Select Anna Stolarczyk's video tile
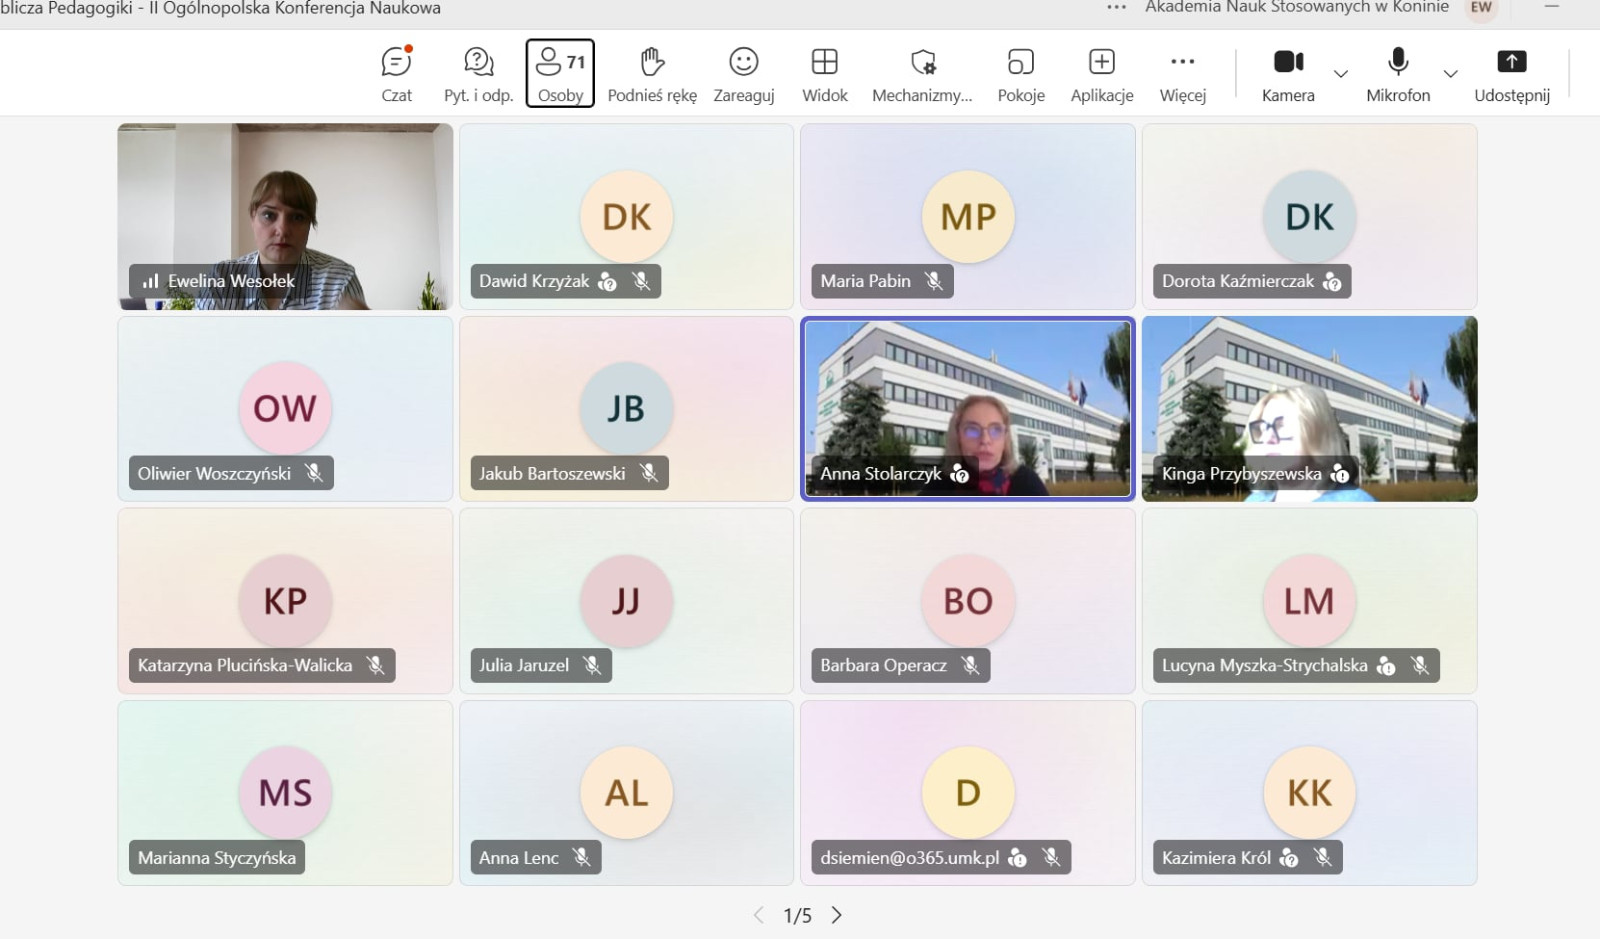Screen dimensions: 1600x939 [967, 408]
